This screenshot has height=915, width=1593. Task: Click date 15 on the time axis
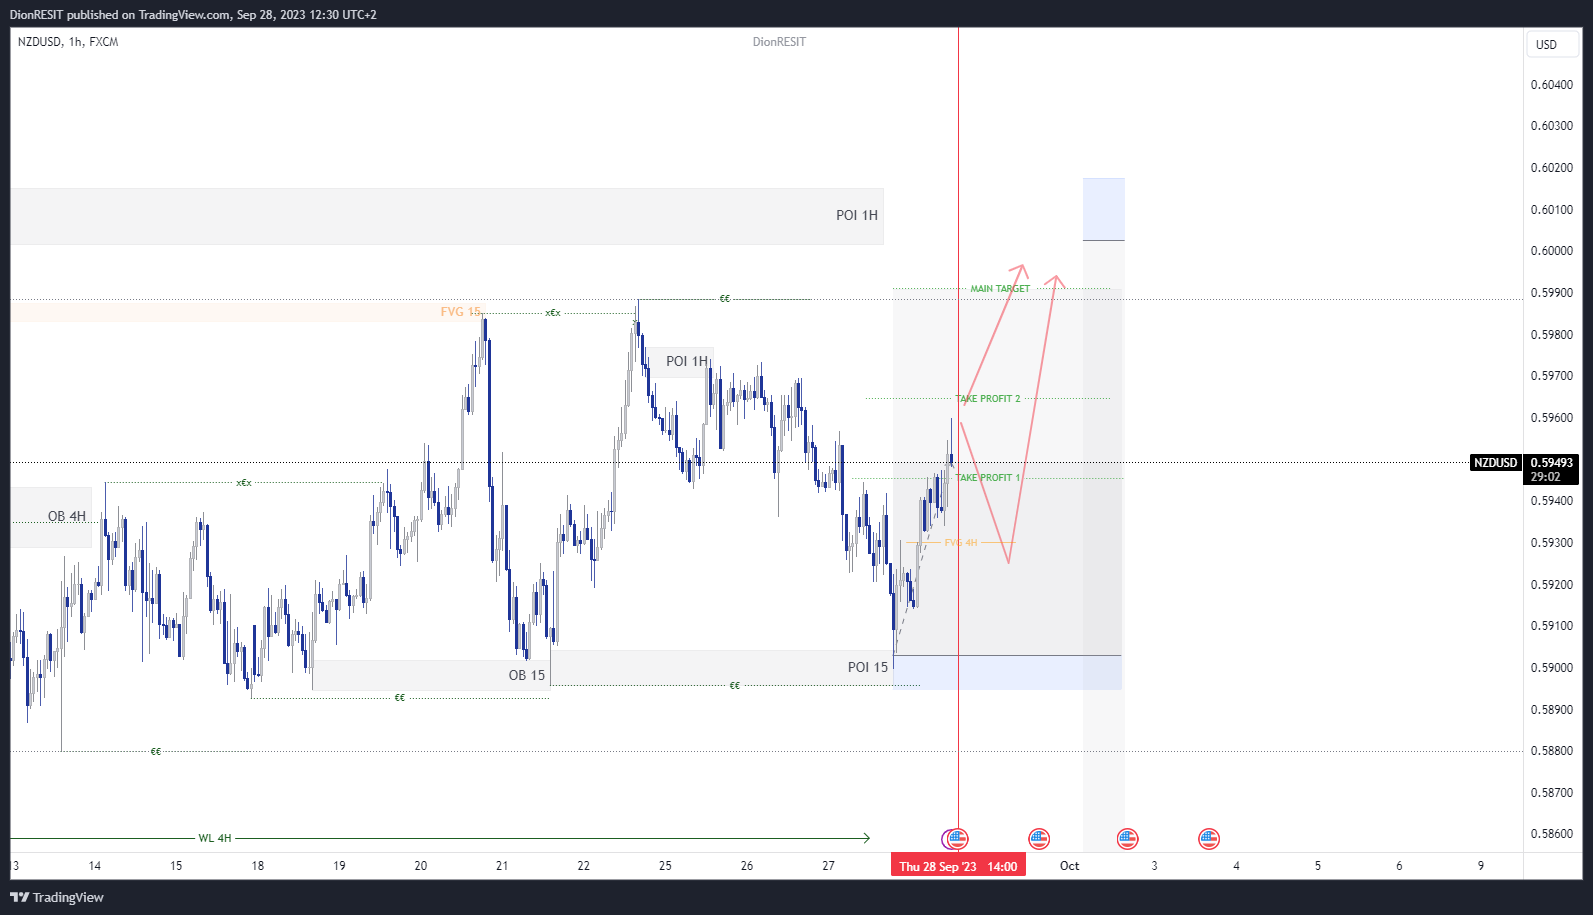176,866
